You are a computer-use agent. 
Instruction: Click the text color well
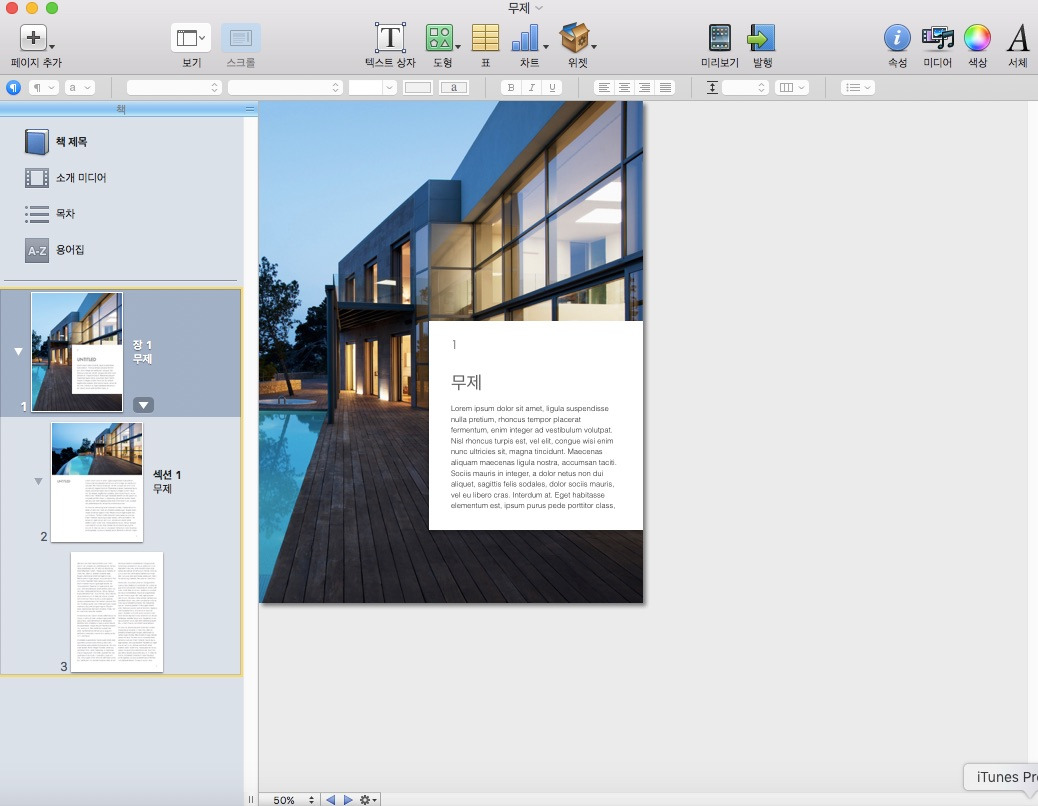(418, 87)
